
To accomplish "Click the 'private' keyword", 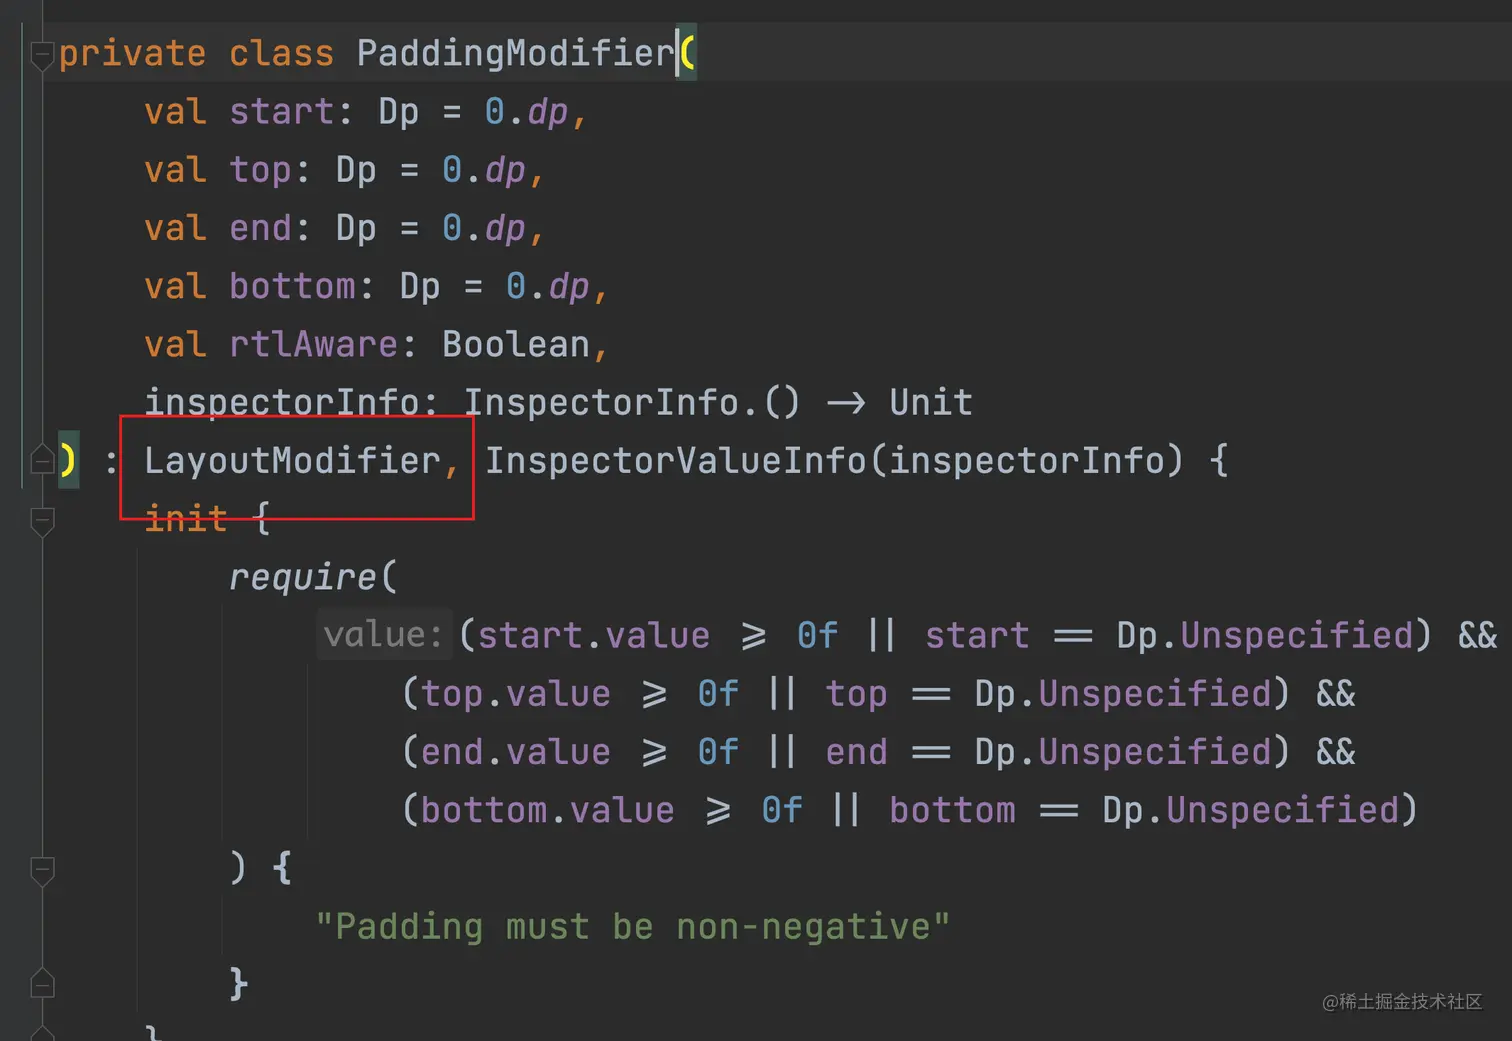I will [x=132, y=53].
